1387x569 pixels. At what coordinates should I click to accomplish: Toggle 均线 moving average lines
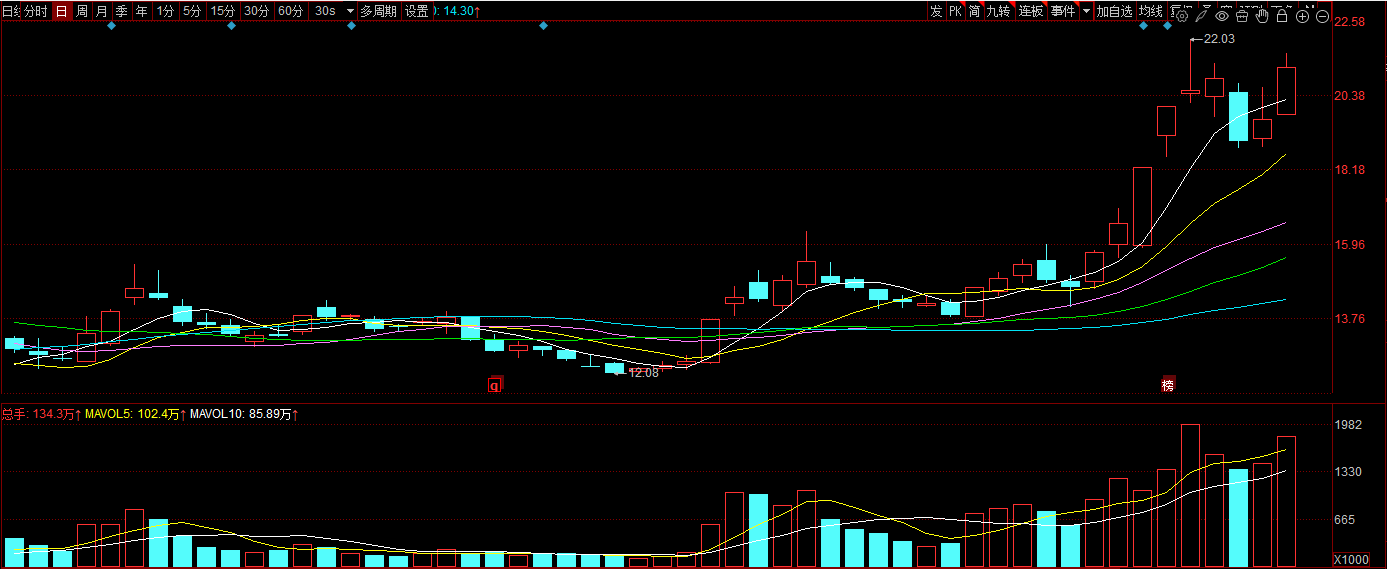(1151, 11)
